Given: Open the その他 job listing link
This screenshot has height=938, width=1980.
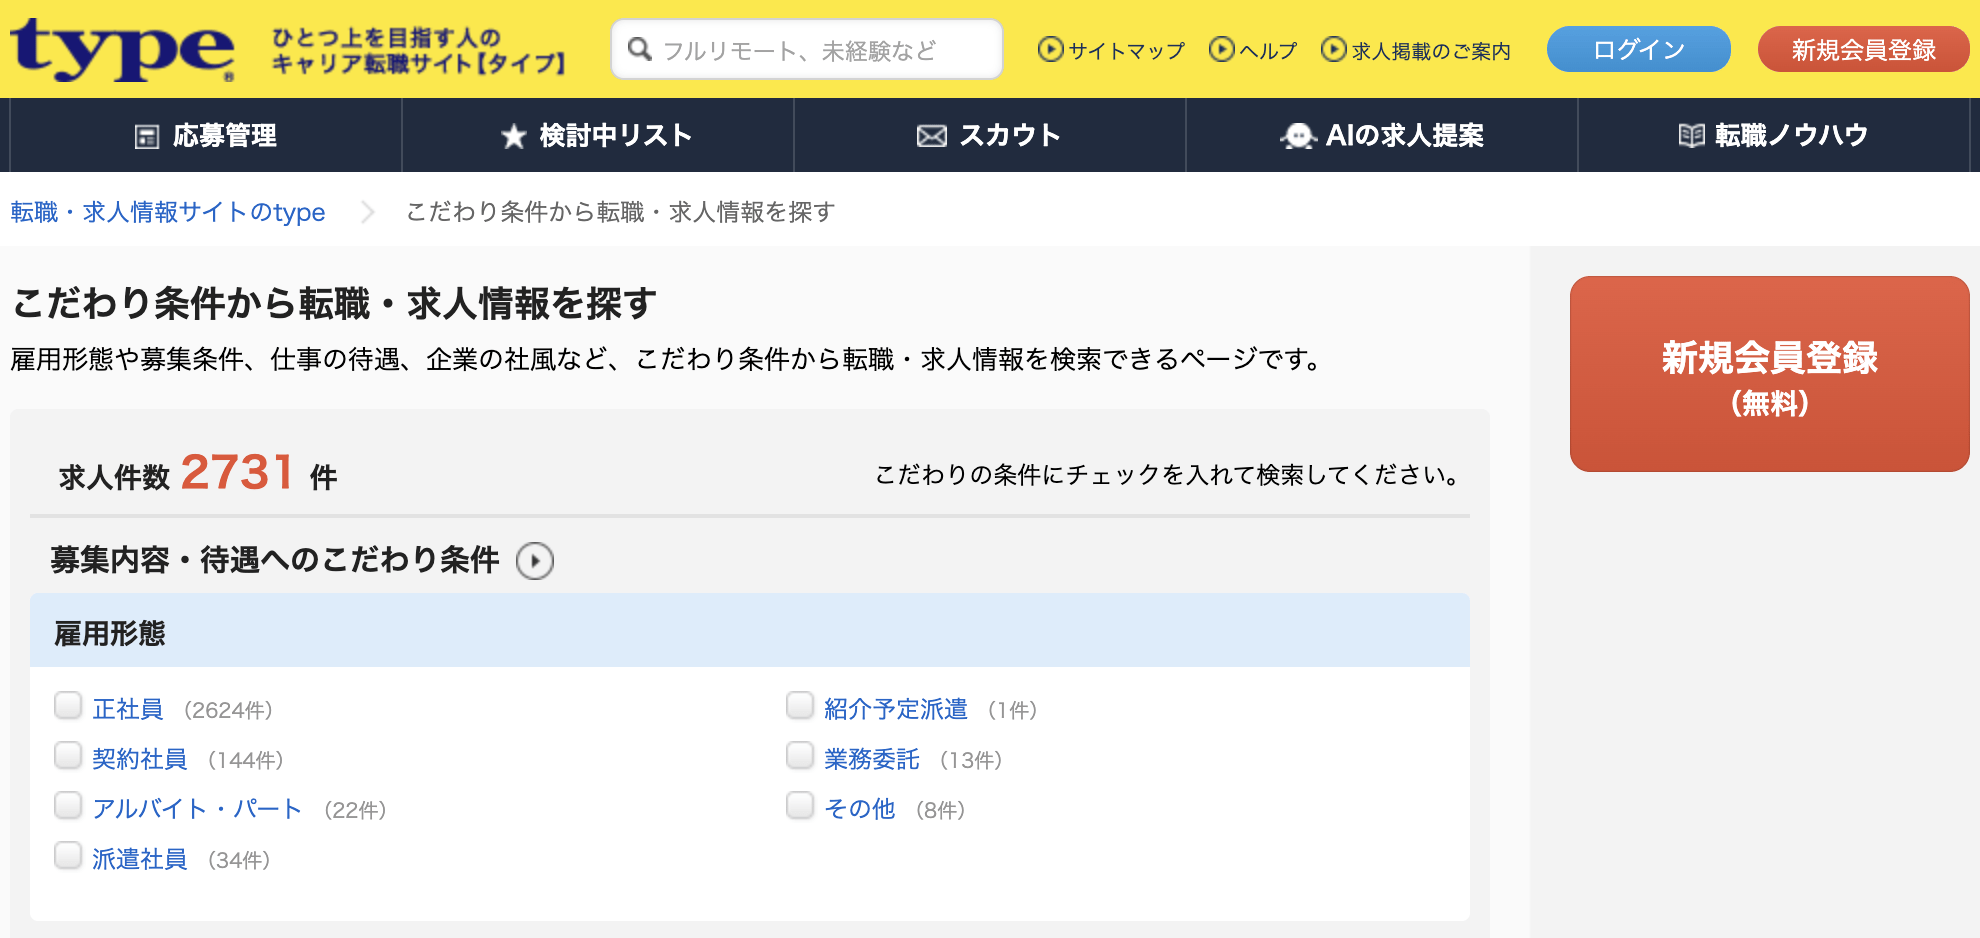Looking at the screenshot, I should pyautogui.click(x=860, y=809).
